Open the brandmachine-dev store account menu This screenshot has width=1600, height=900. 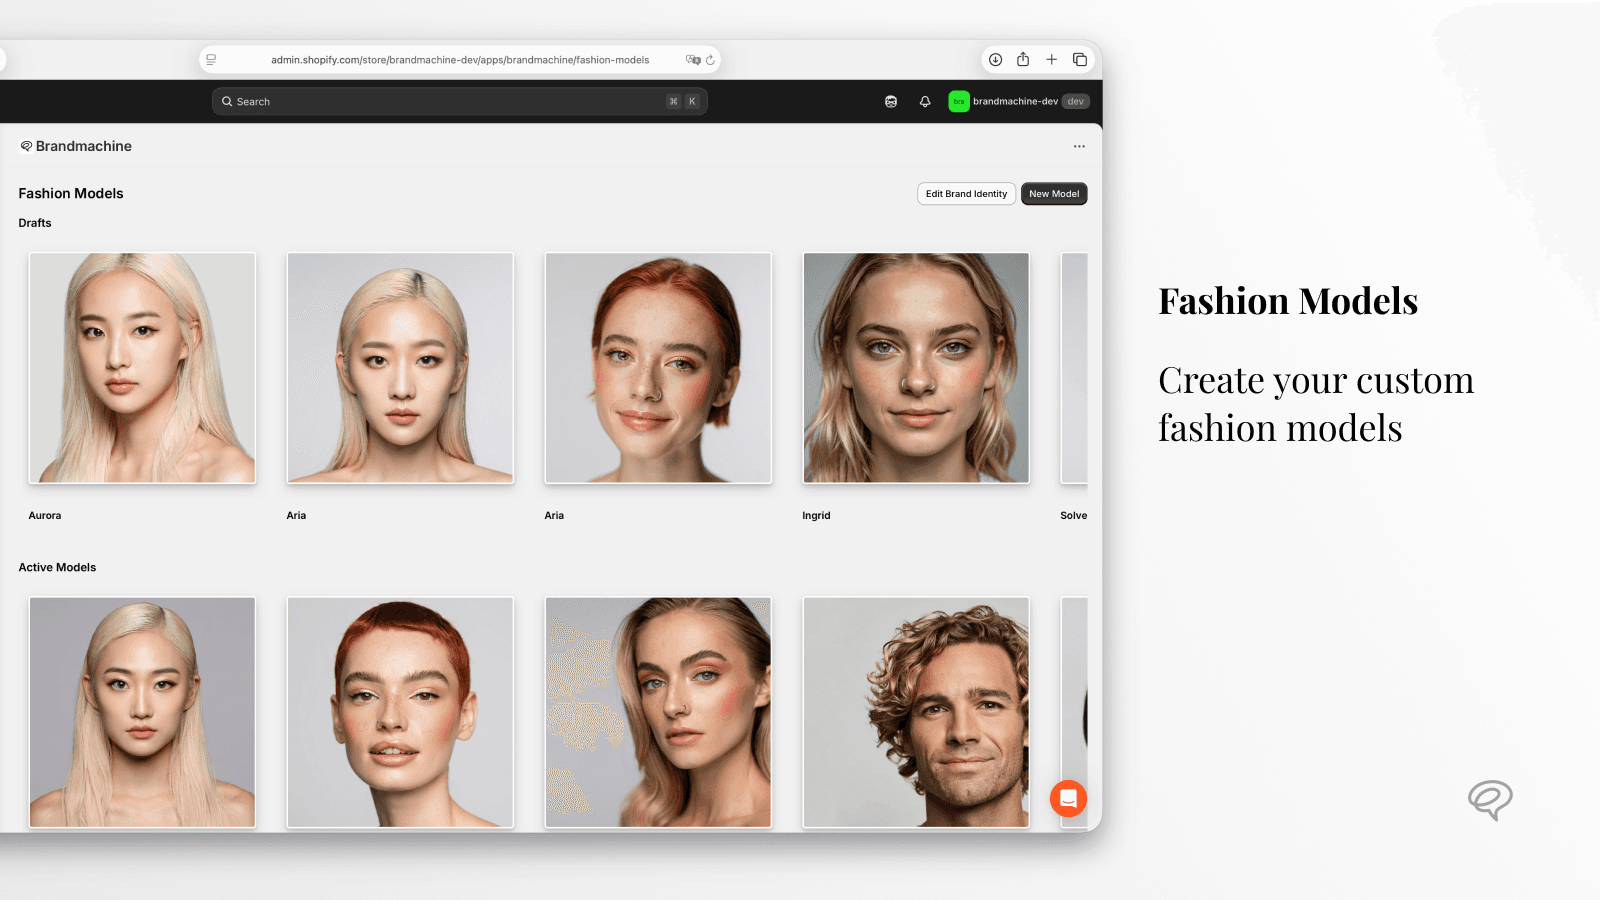(1019, 101)
